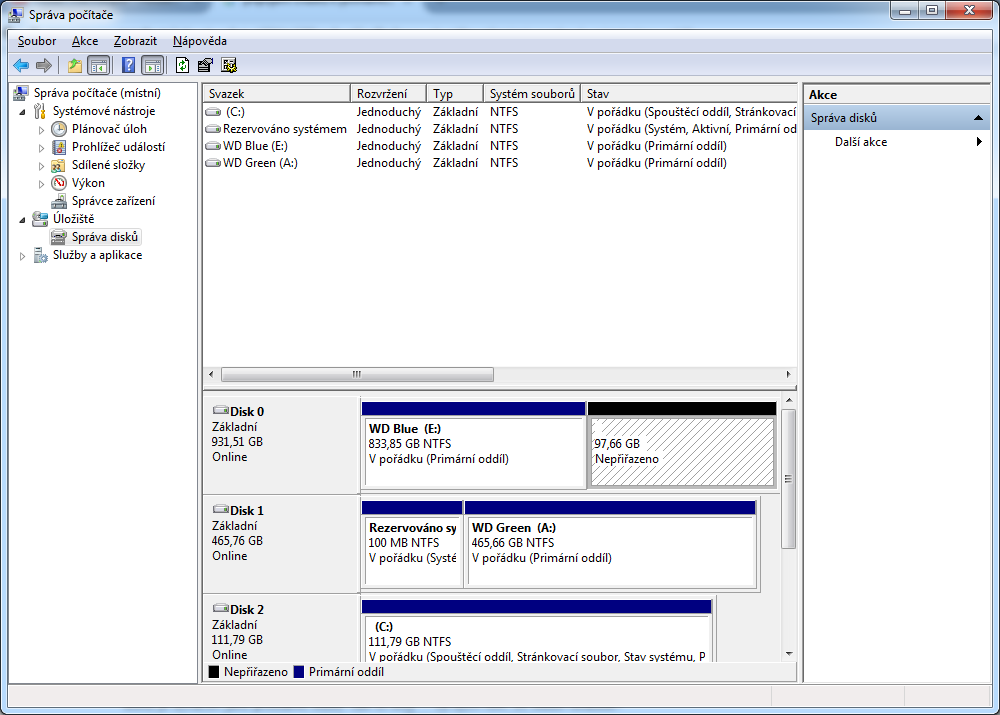Viewport: 1000px width, 715px height.
Task: Expand the Výkon tree node
Action: coord(41,184)
